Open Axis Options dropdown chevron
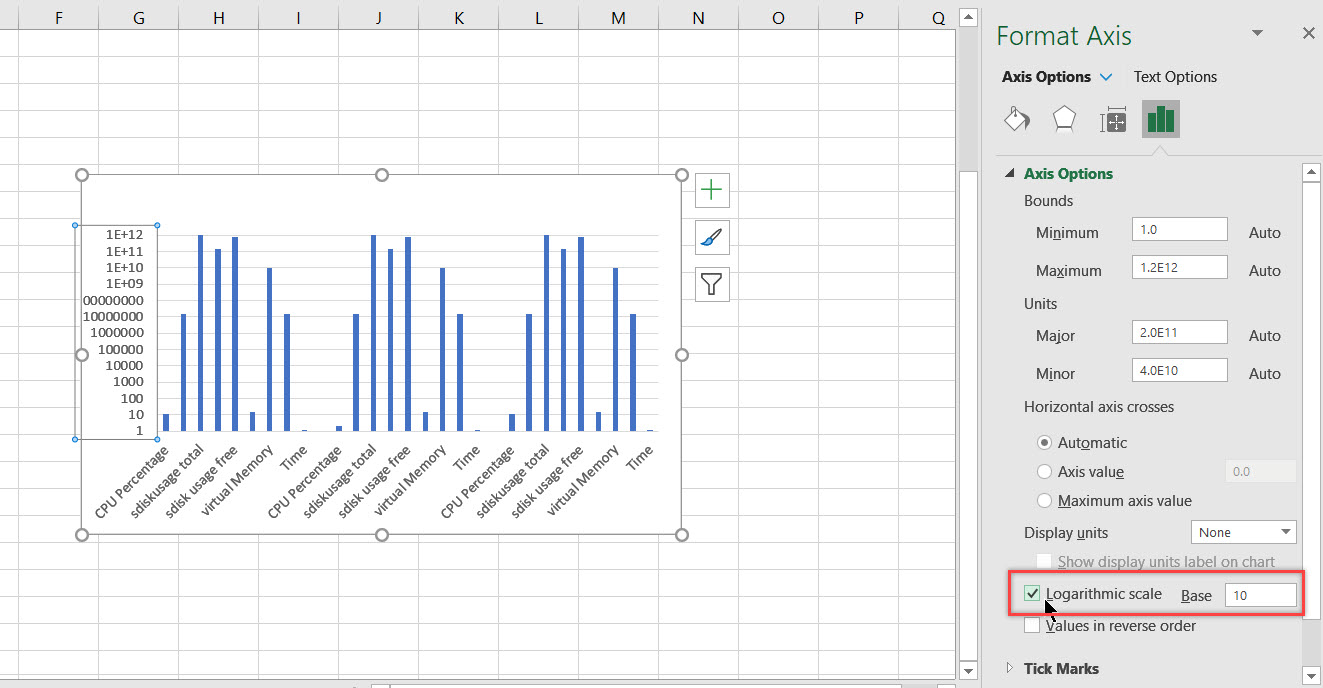 click(1106, 77)
